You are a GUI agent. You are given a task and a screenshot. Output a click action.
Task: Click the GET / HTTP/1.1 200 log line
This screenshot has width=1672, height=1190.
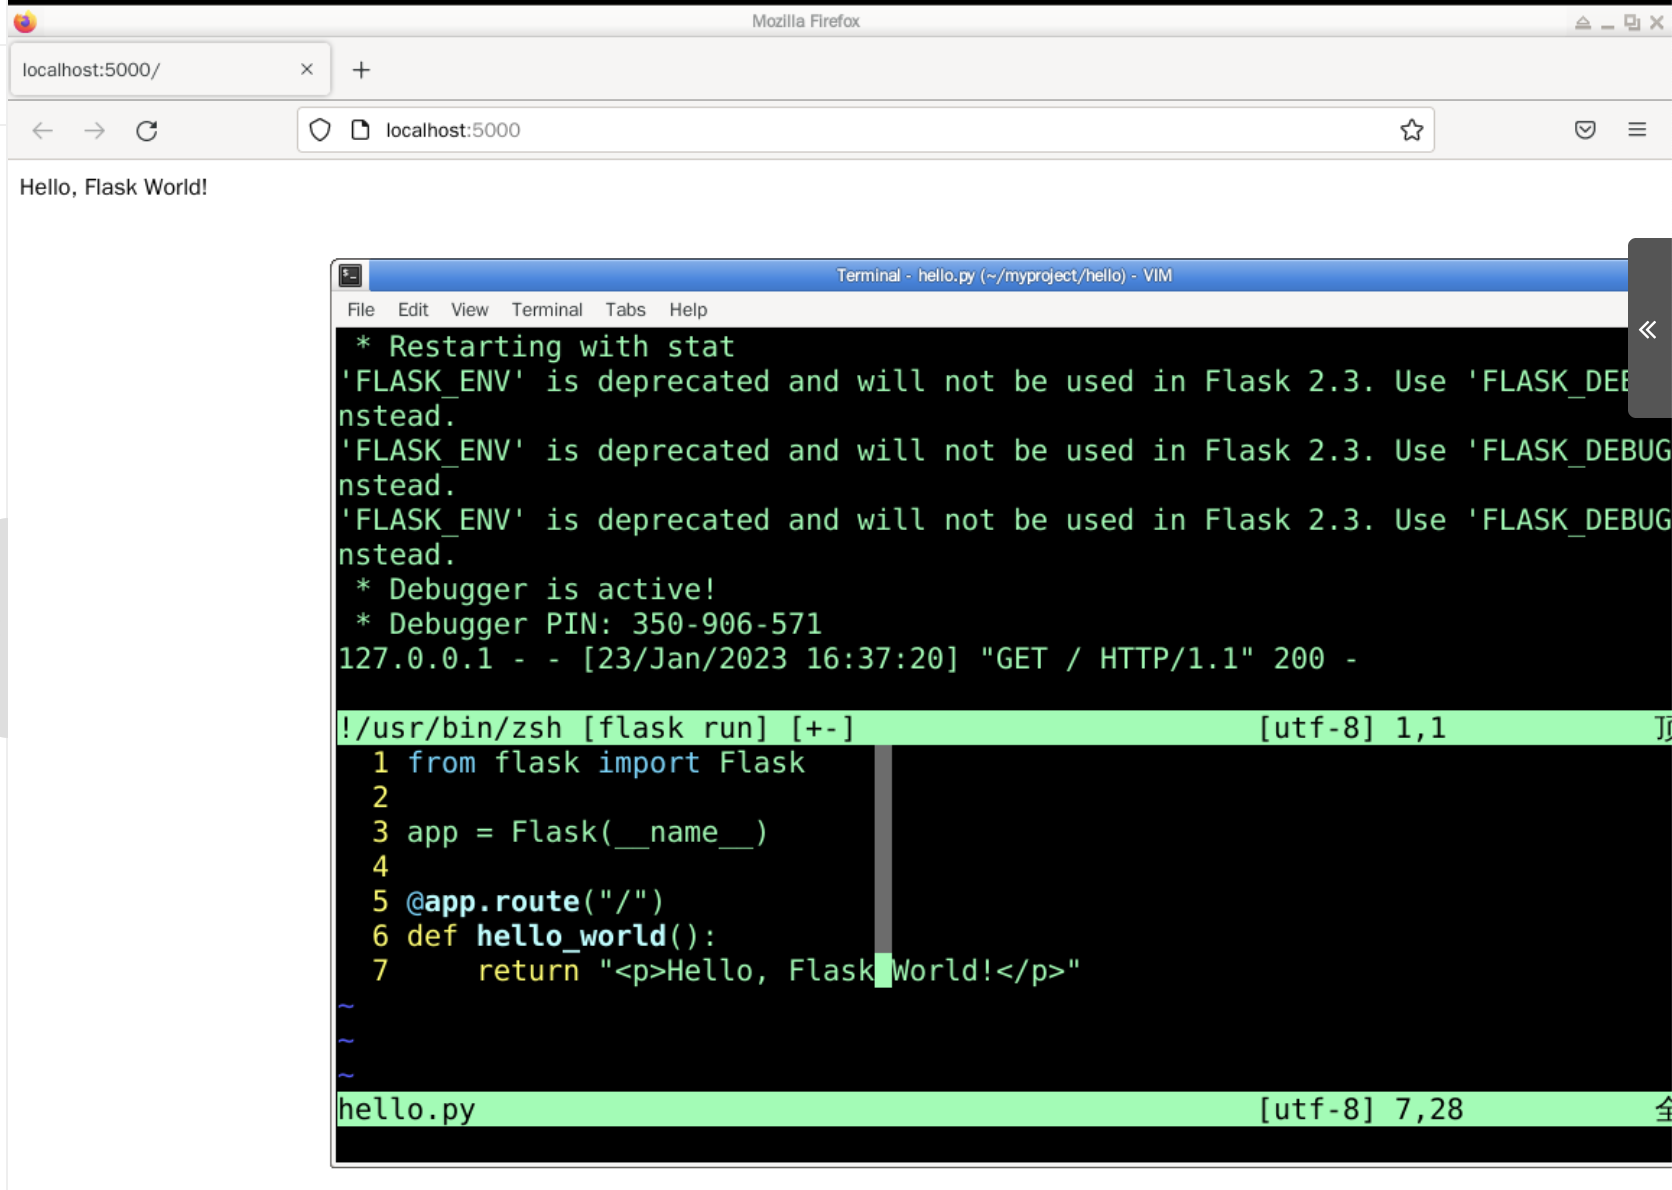(x=846, y=659)
